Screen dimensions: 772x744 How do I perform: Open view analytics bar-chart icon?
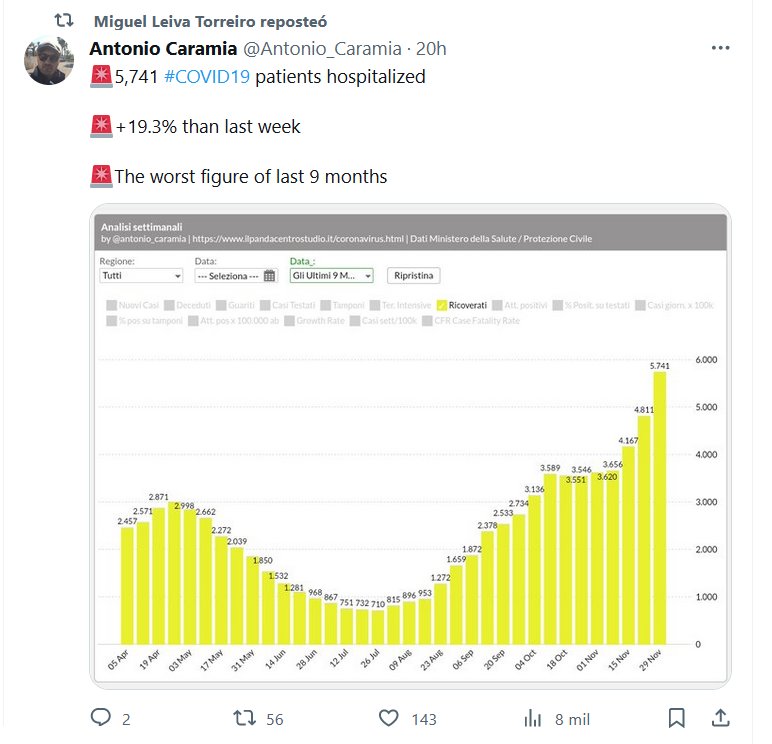[x=533, y=718]
